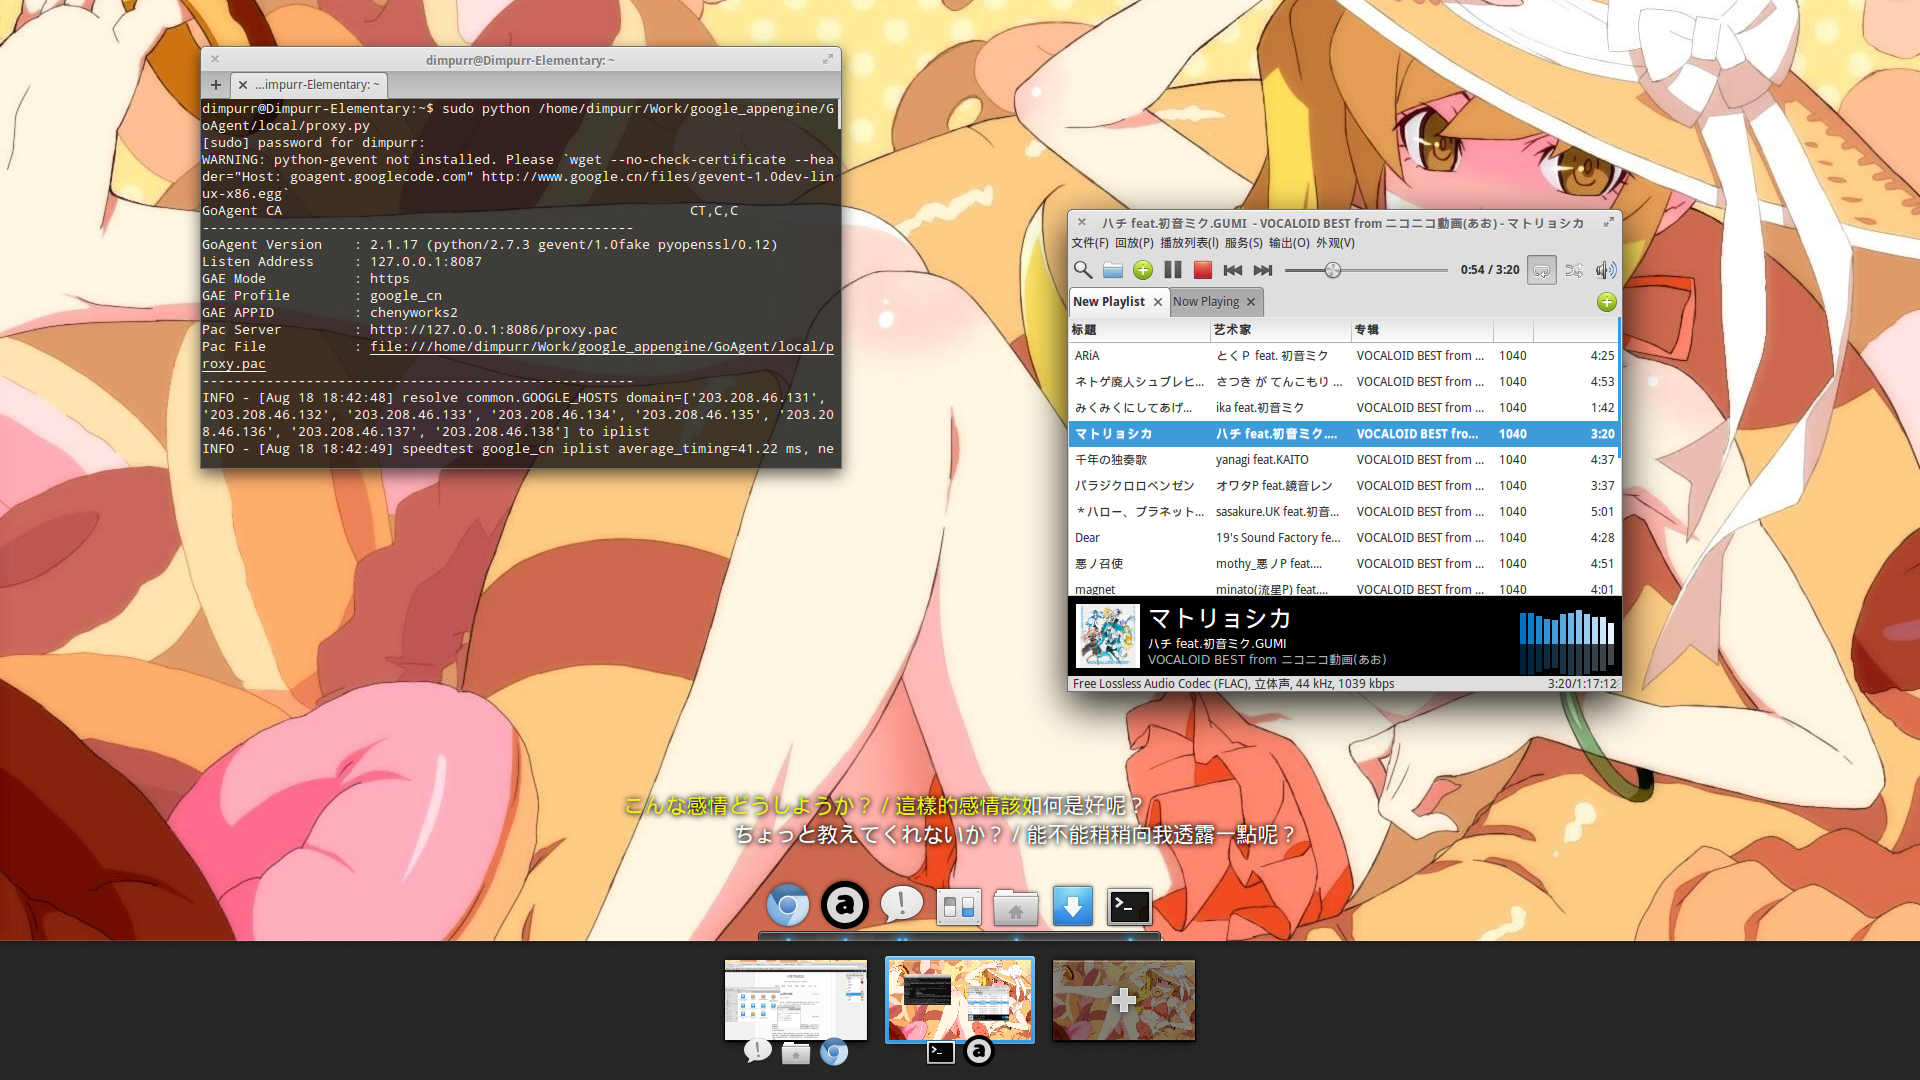Screen dimensions: 1920x1080
Task: Add a new terminal tab
Action: point(216,85)
